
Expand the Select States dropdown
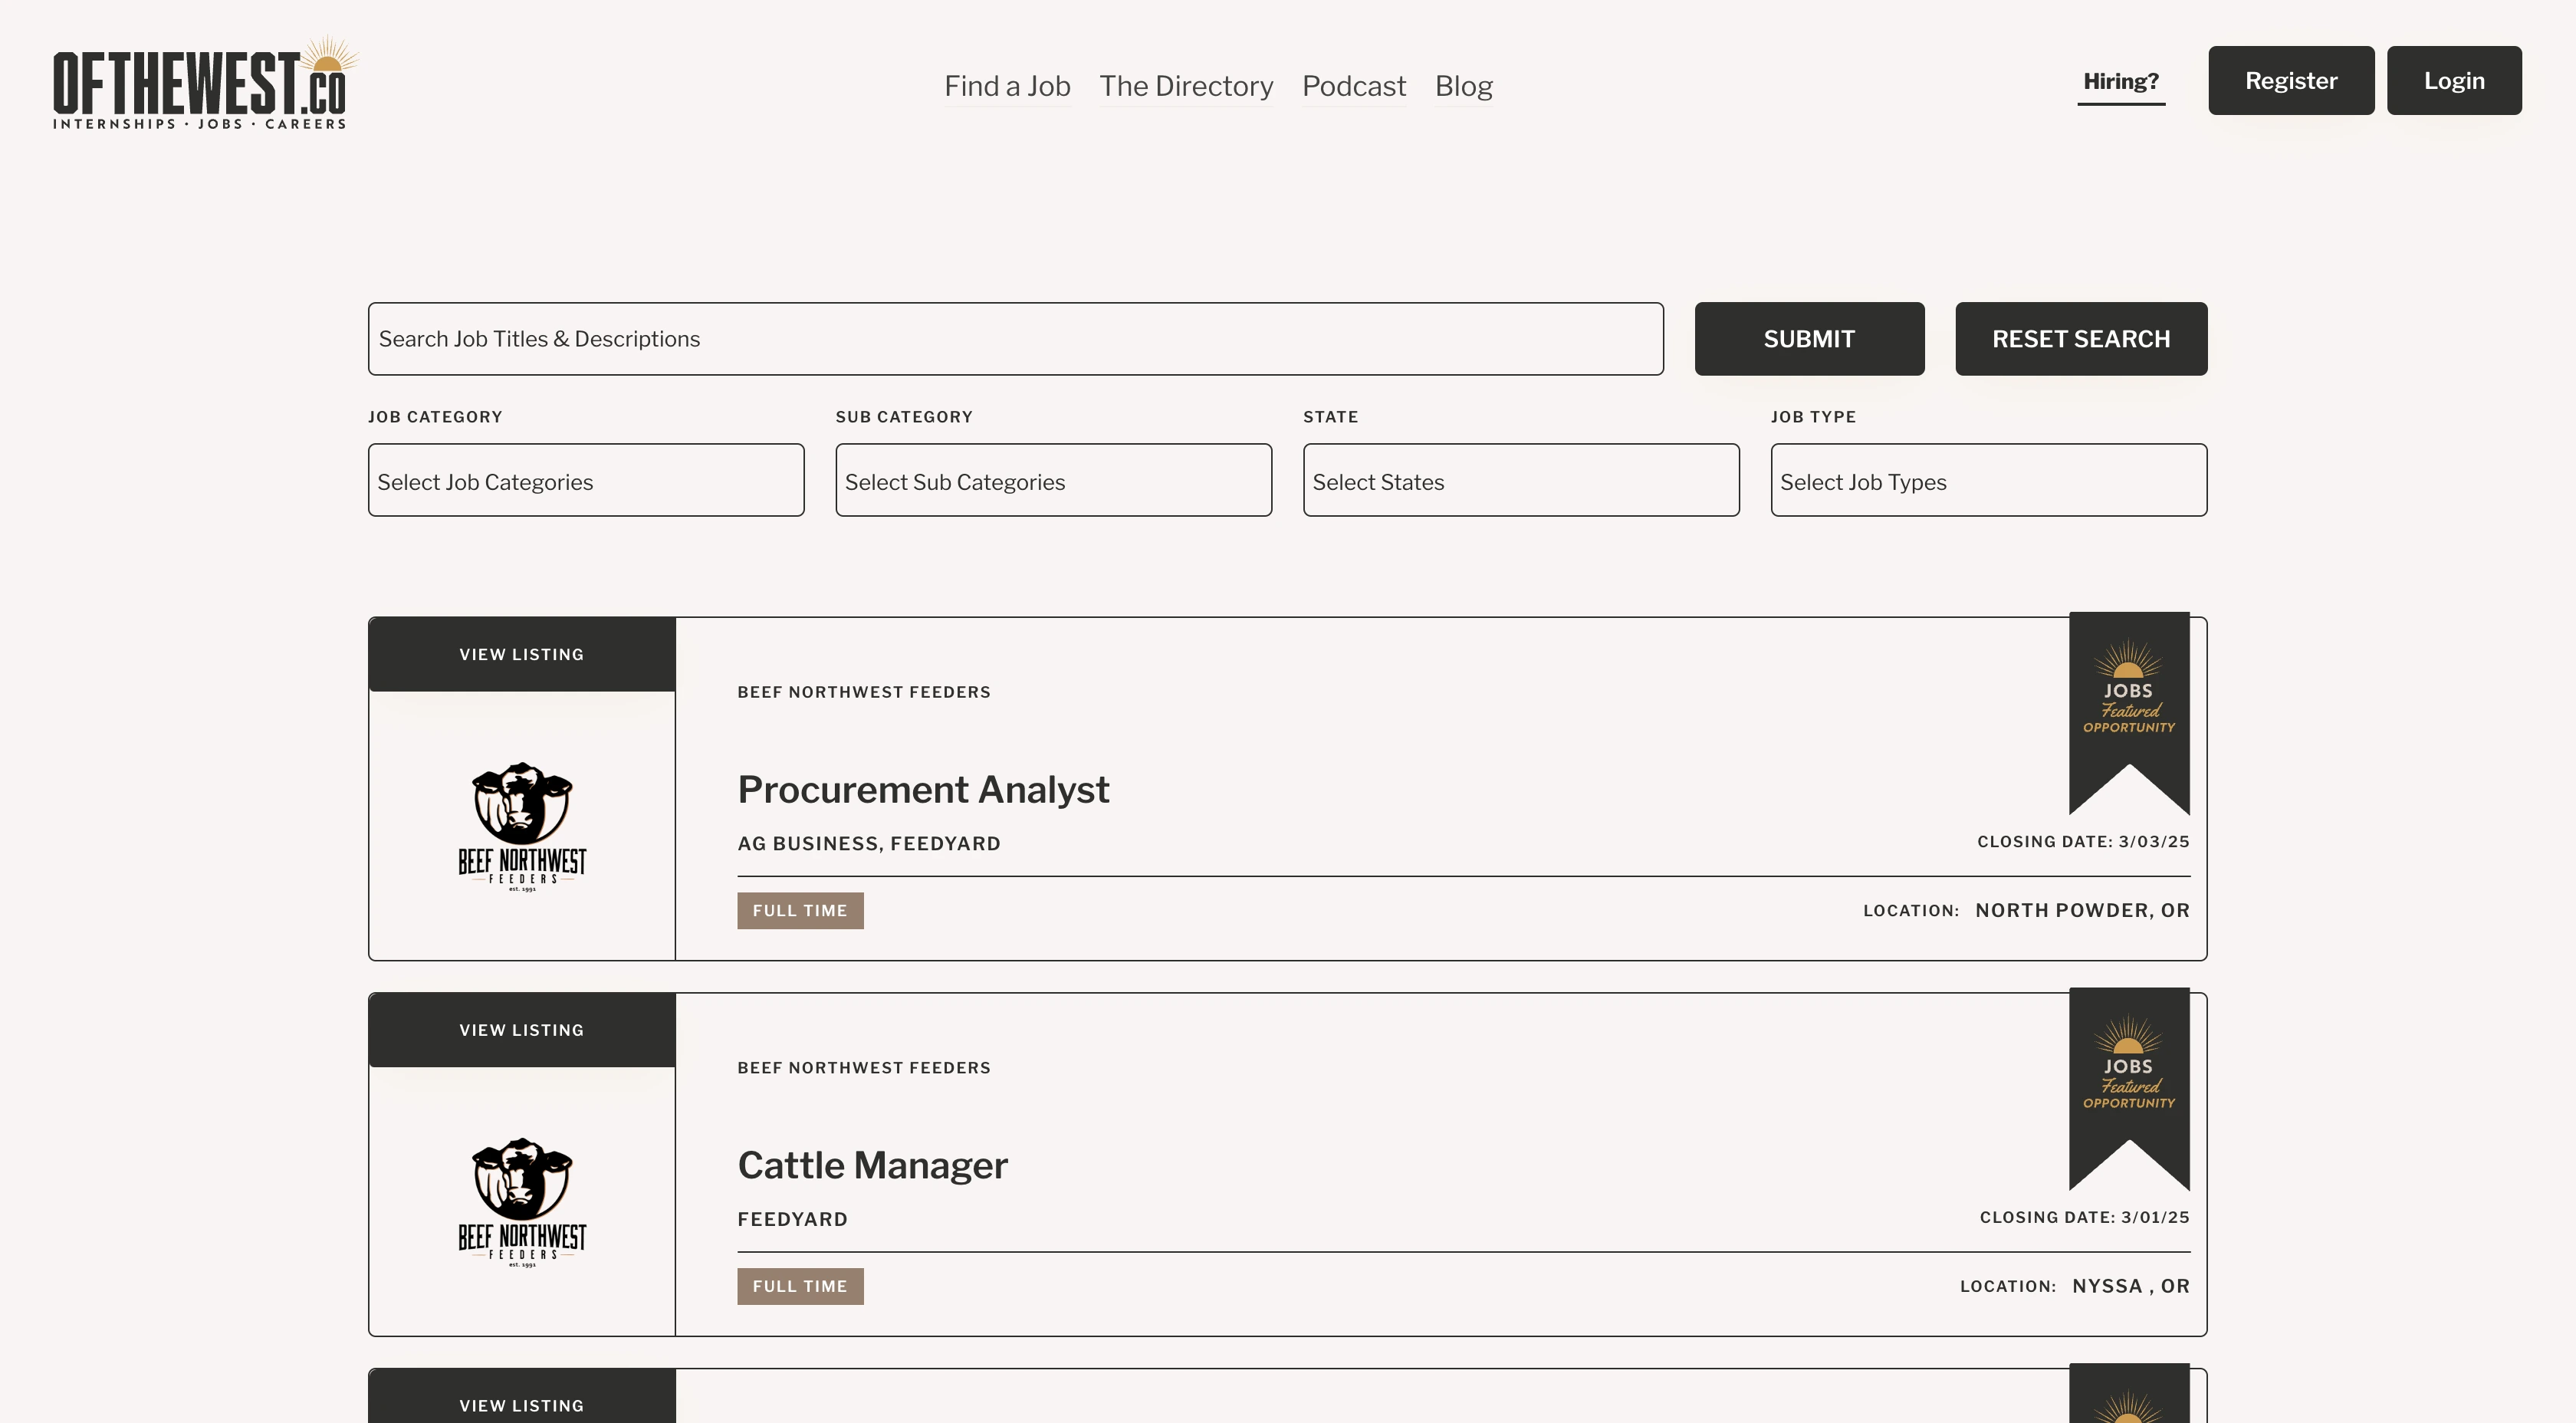pos(1520,481)
